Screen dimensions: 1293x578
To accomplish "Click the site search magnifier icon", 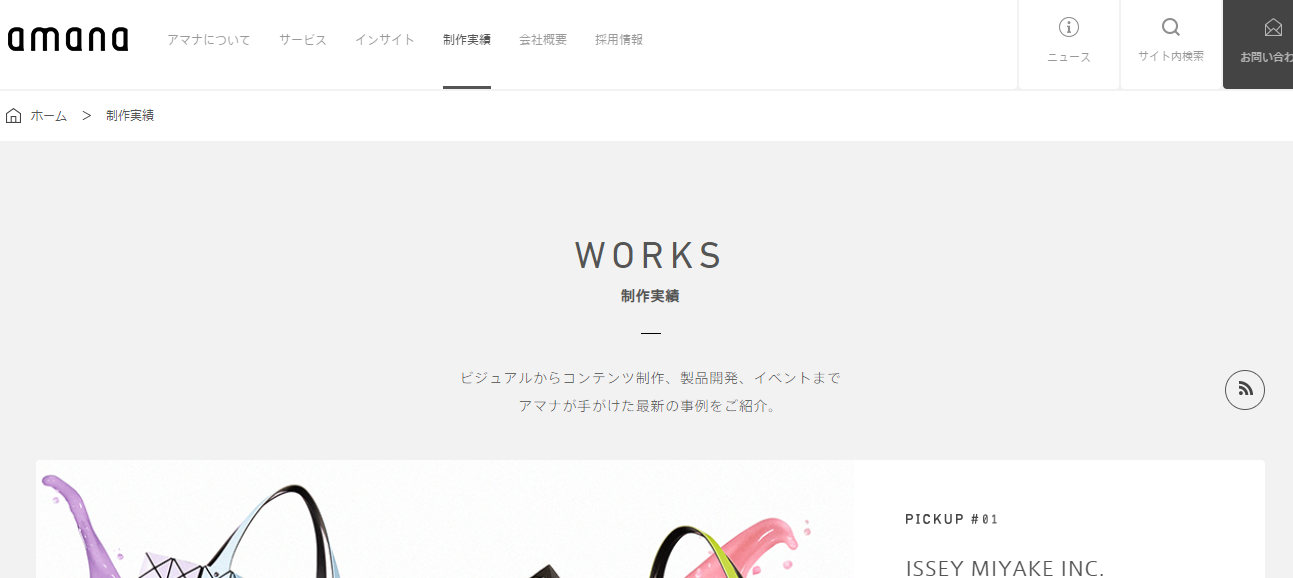I will [x=1171, y=27].
